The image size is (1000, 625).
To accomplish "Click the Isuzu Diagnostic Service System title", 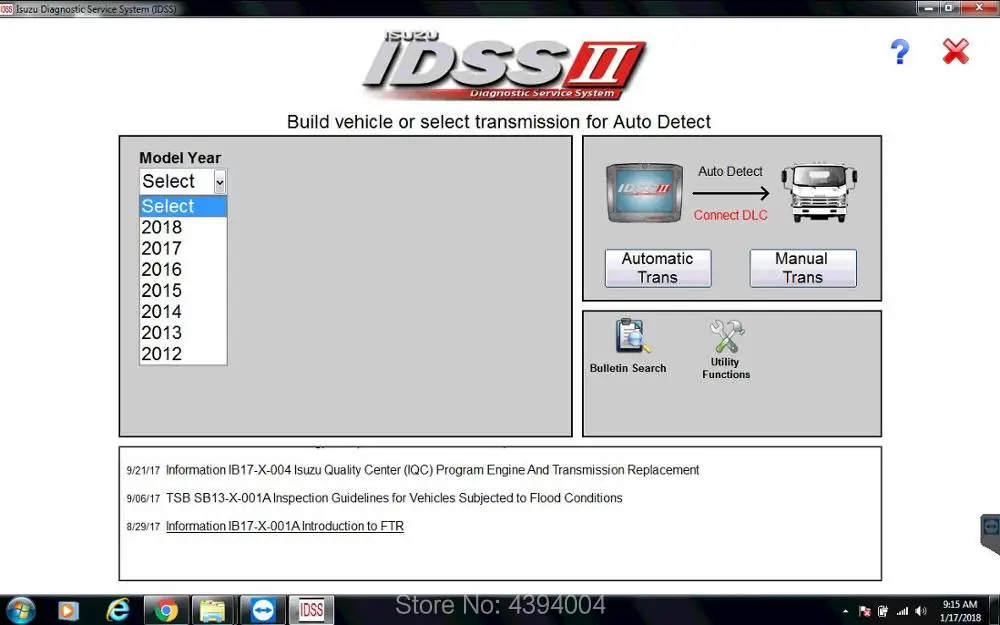I will pyautogui.click(x=96, y=9).
